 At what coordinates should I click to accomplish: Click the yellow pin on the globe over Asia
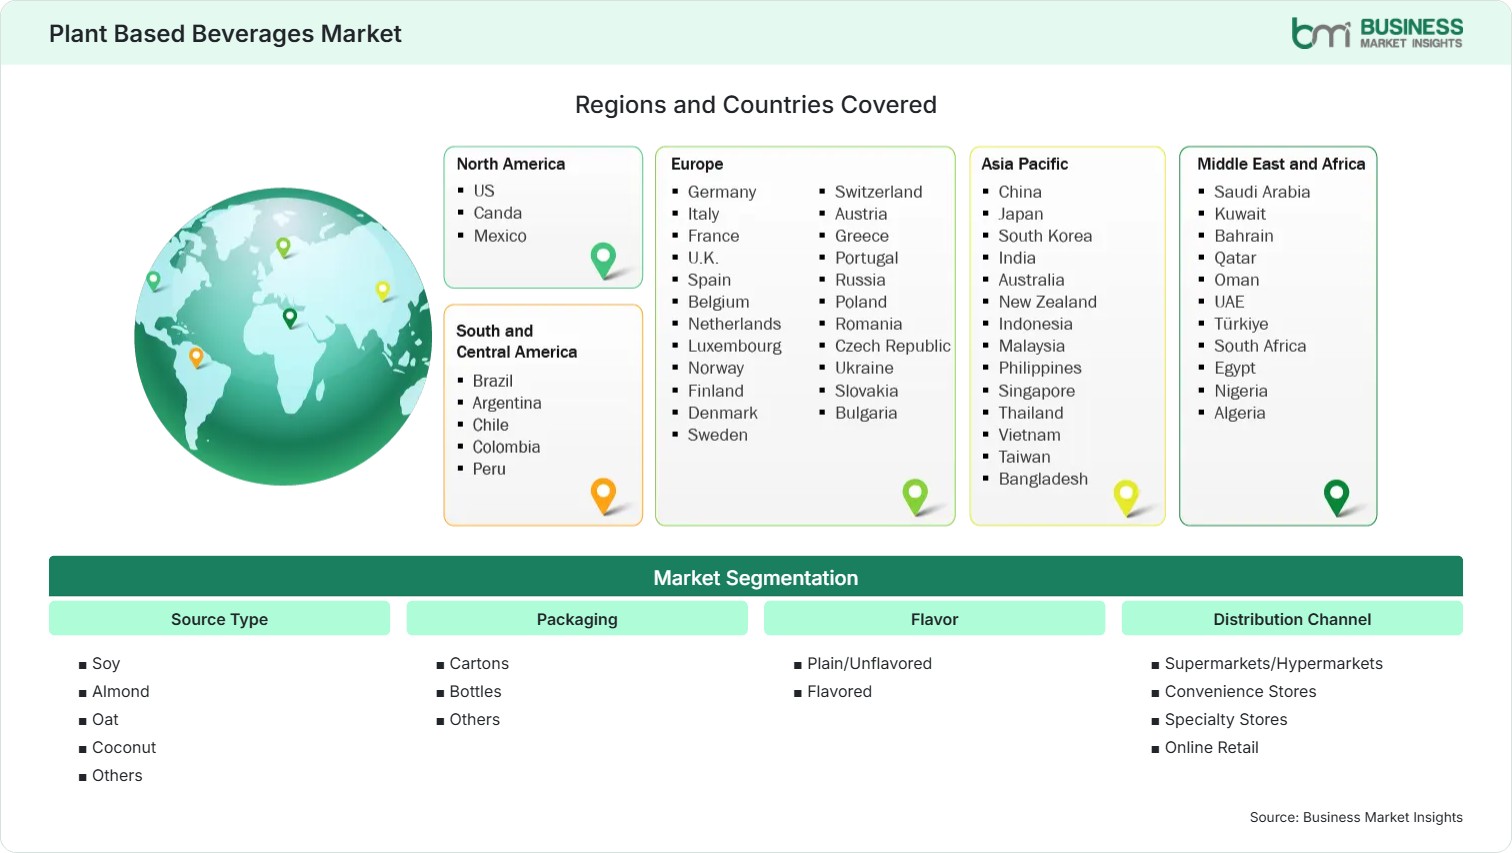[x=382, y=291]
